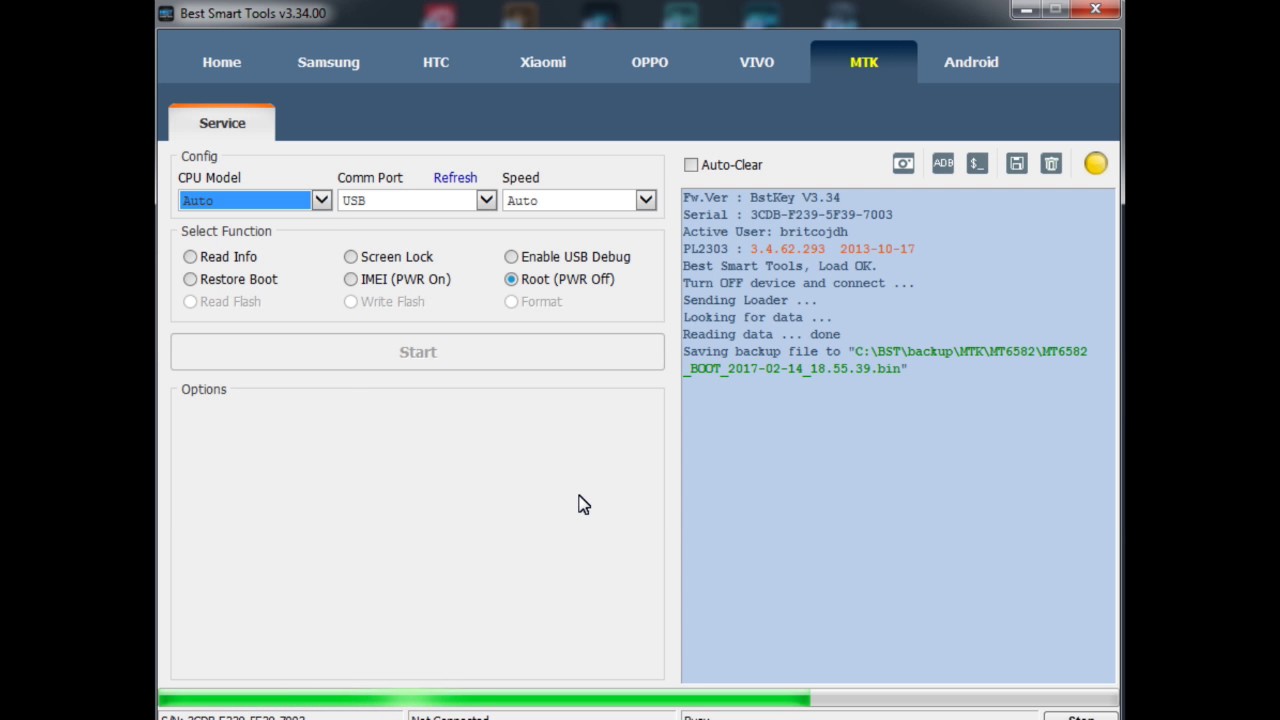
Task: Select the Root (PWR Off) radio button
Action: point(511,279)
